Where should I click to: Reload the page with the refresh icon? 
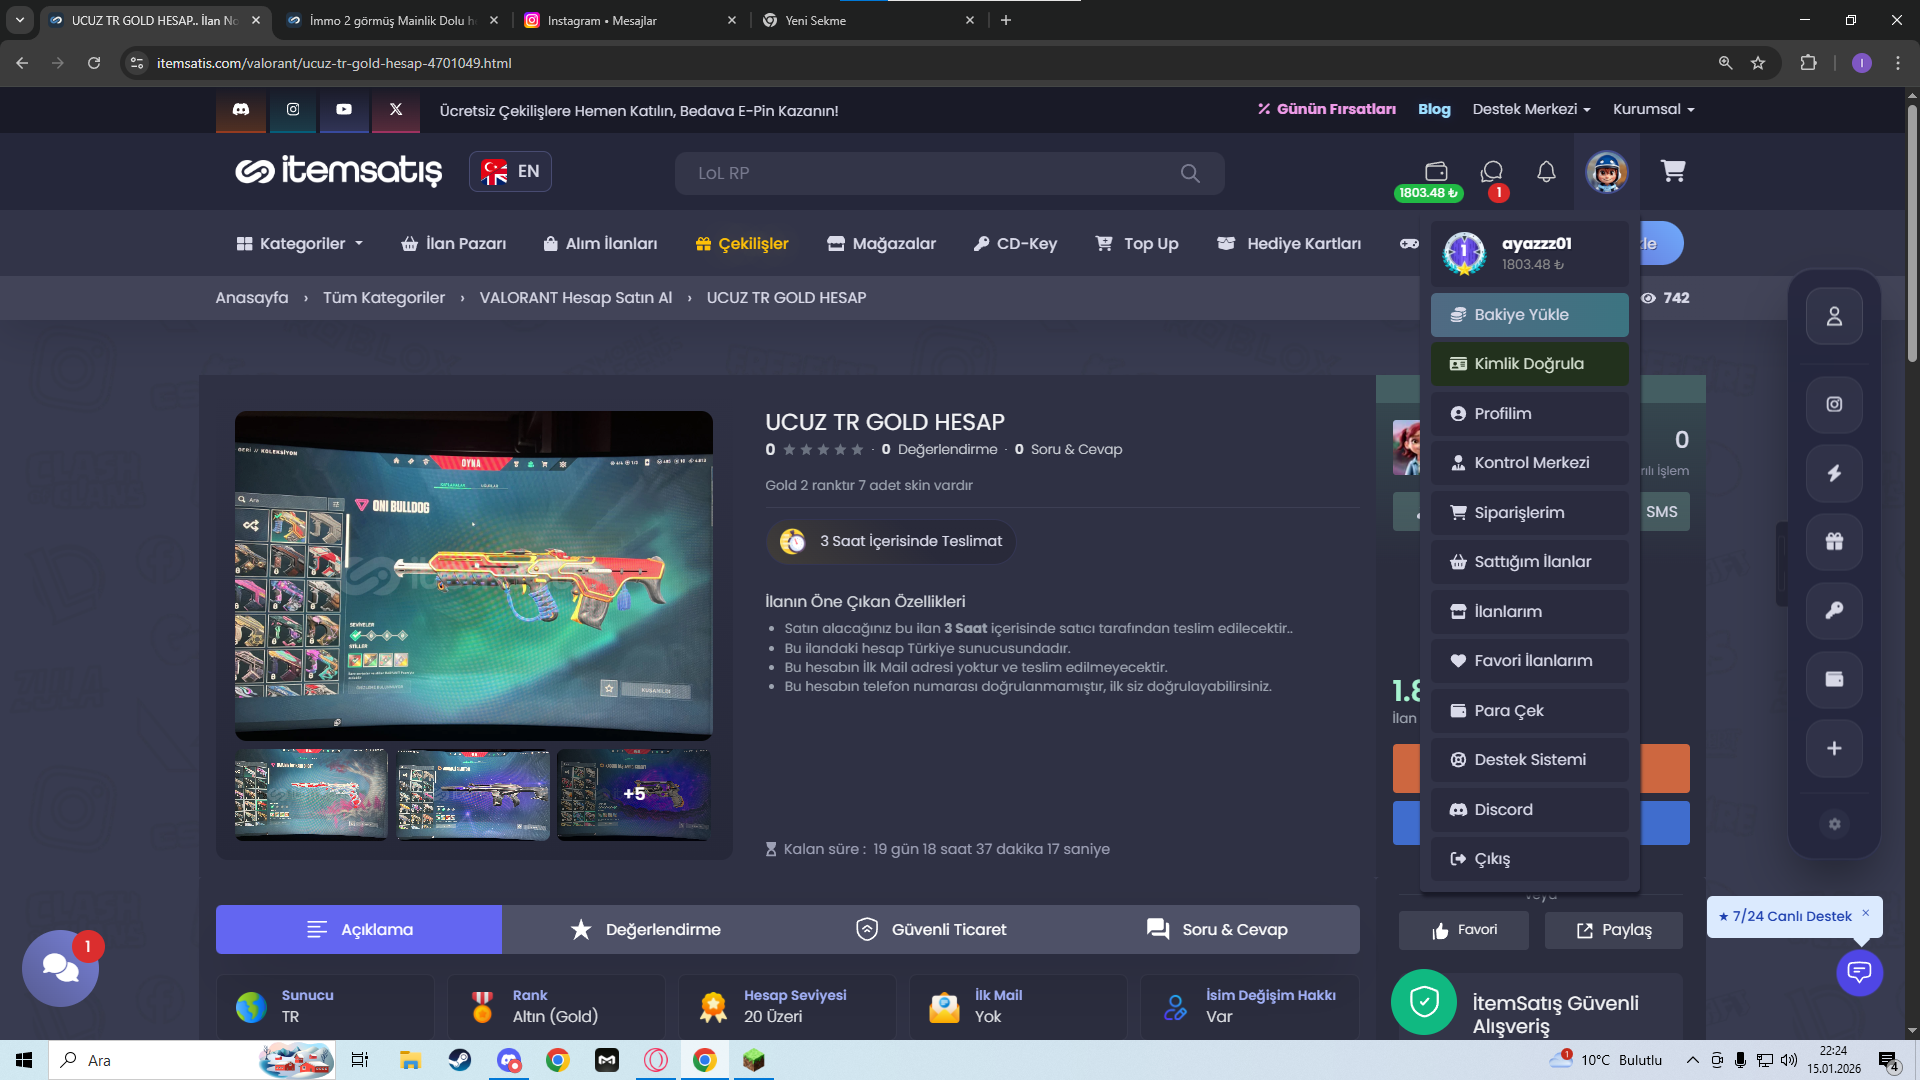point(94,63)
